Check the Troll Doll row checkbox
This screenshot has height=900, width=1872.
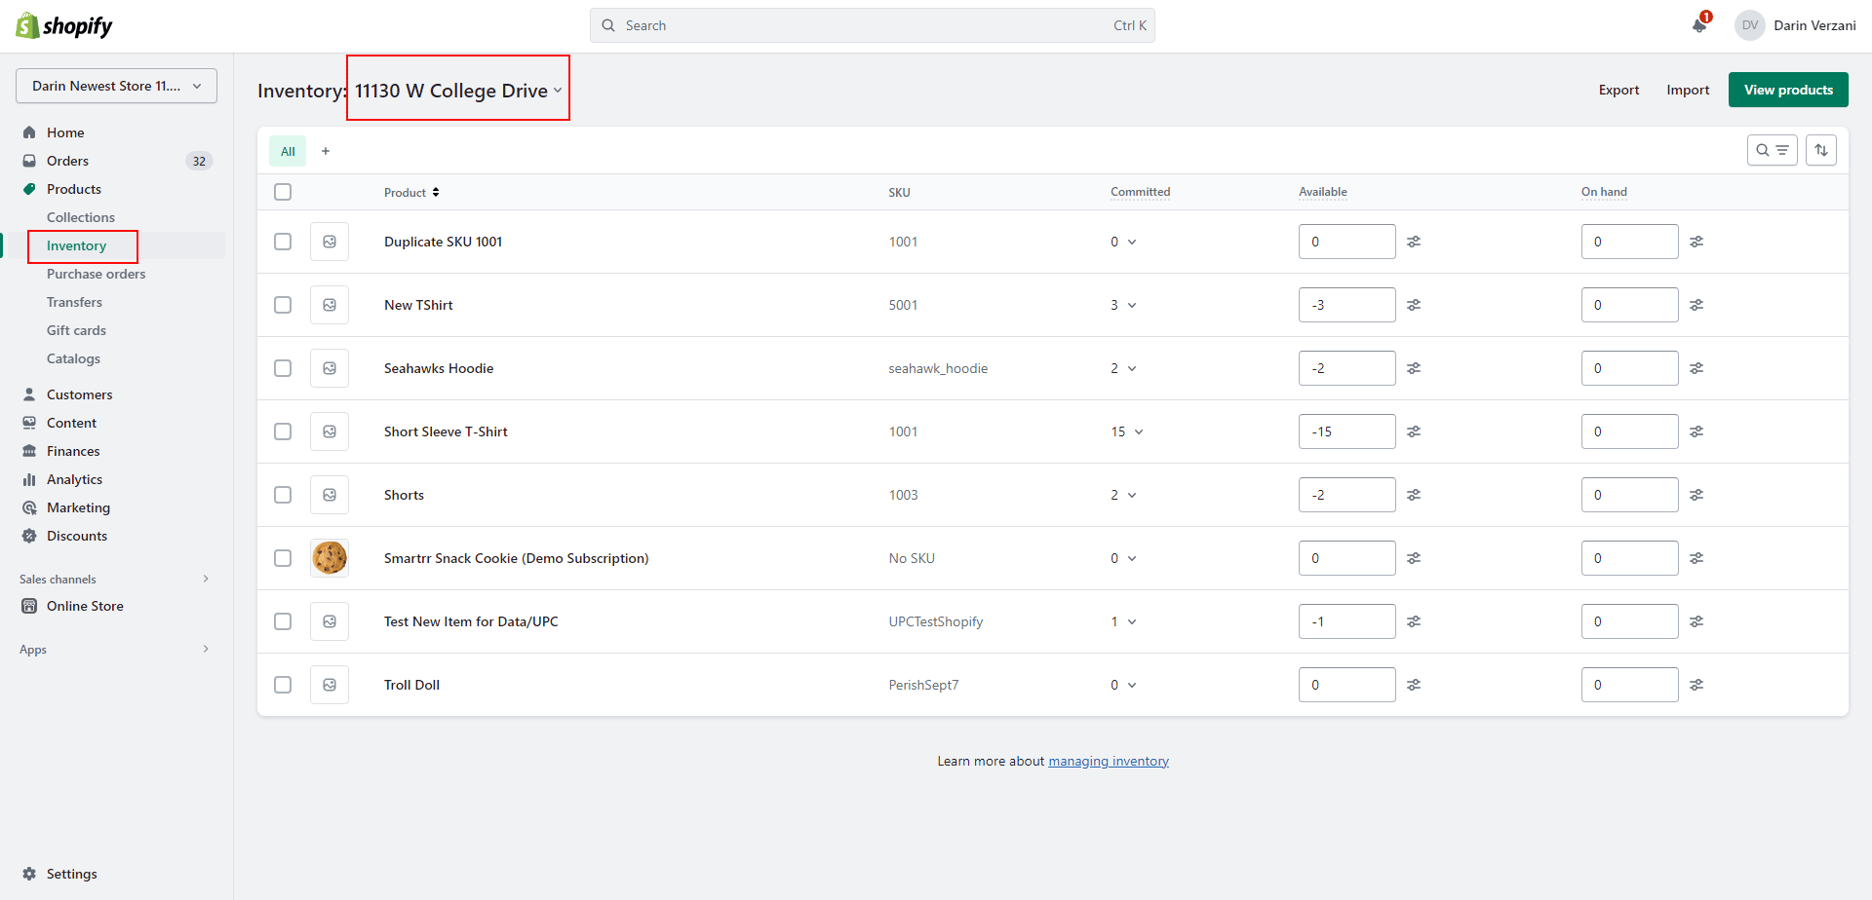pyautogui.click(x=283, y=684)
